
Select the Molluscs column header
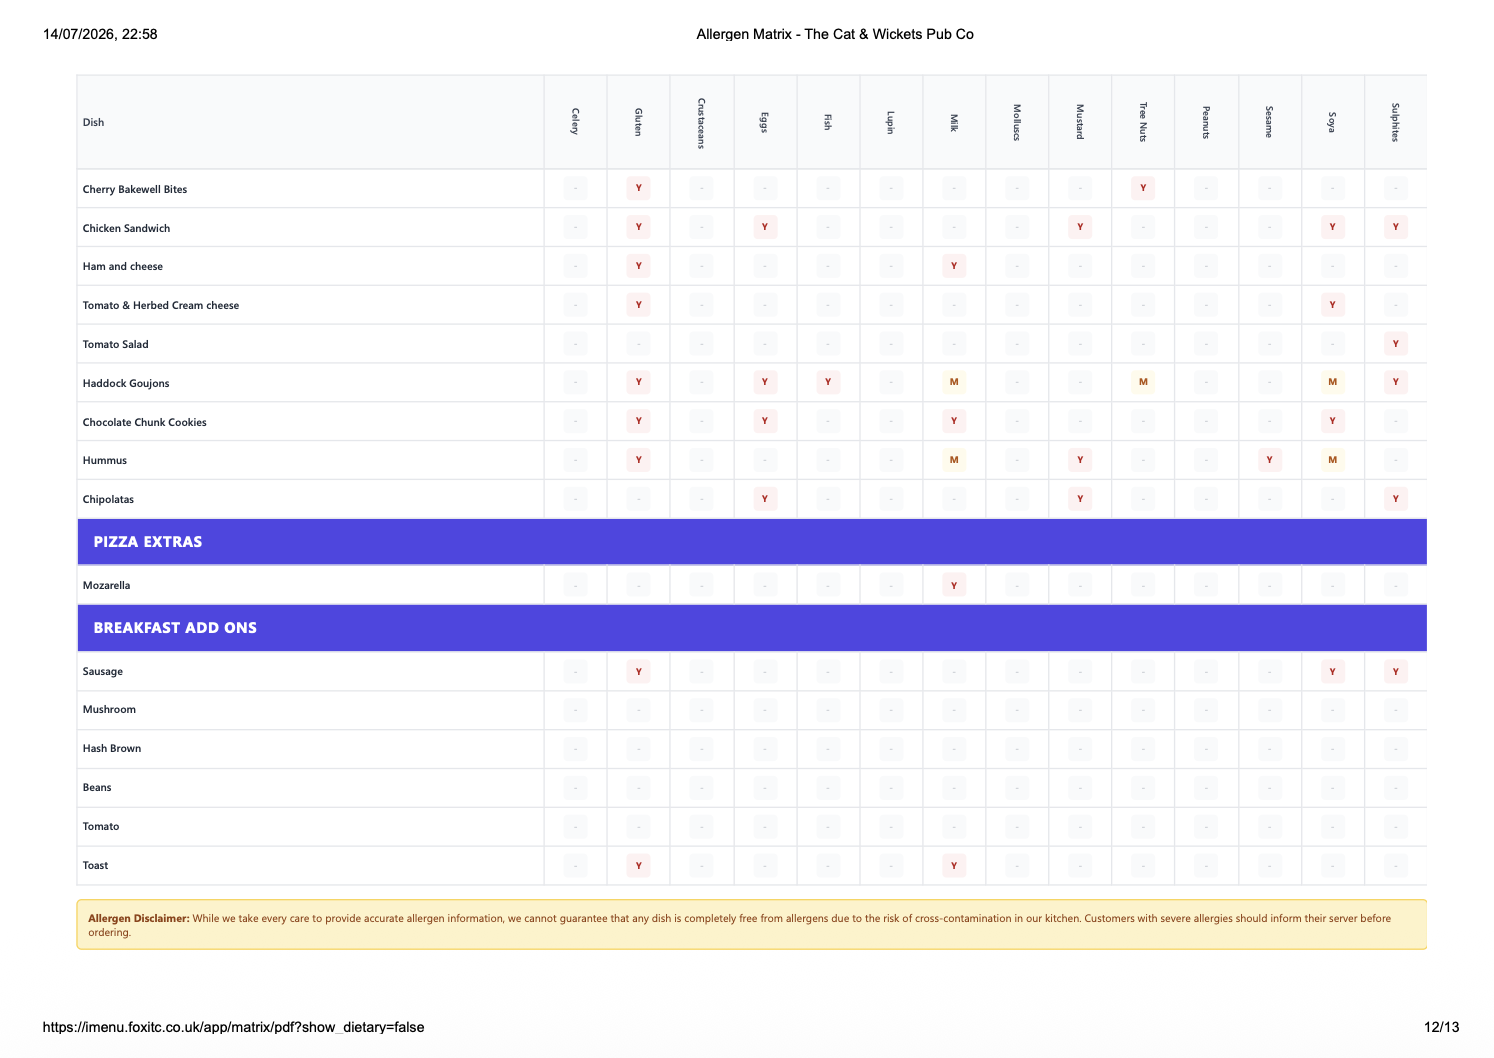[1017, 122]
